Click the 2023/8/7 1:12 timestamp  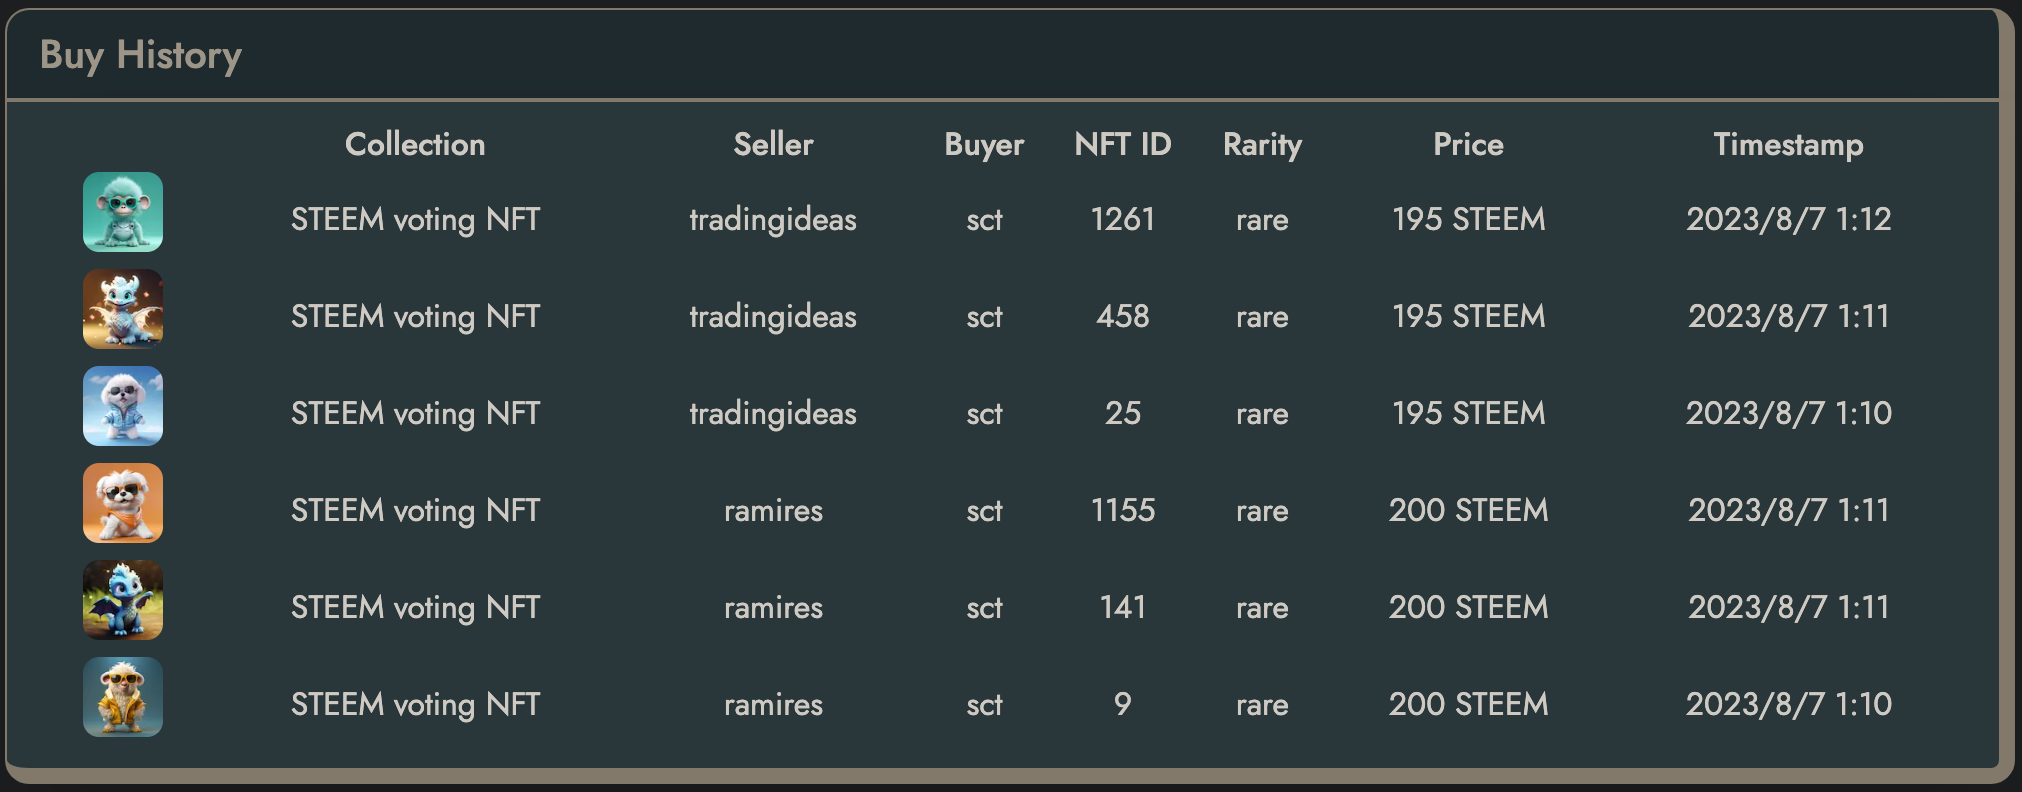[x=1788, y=219]
